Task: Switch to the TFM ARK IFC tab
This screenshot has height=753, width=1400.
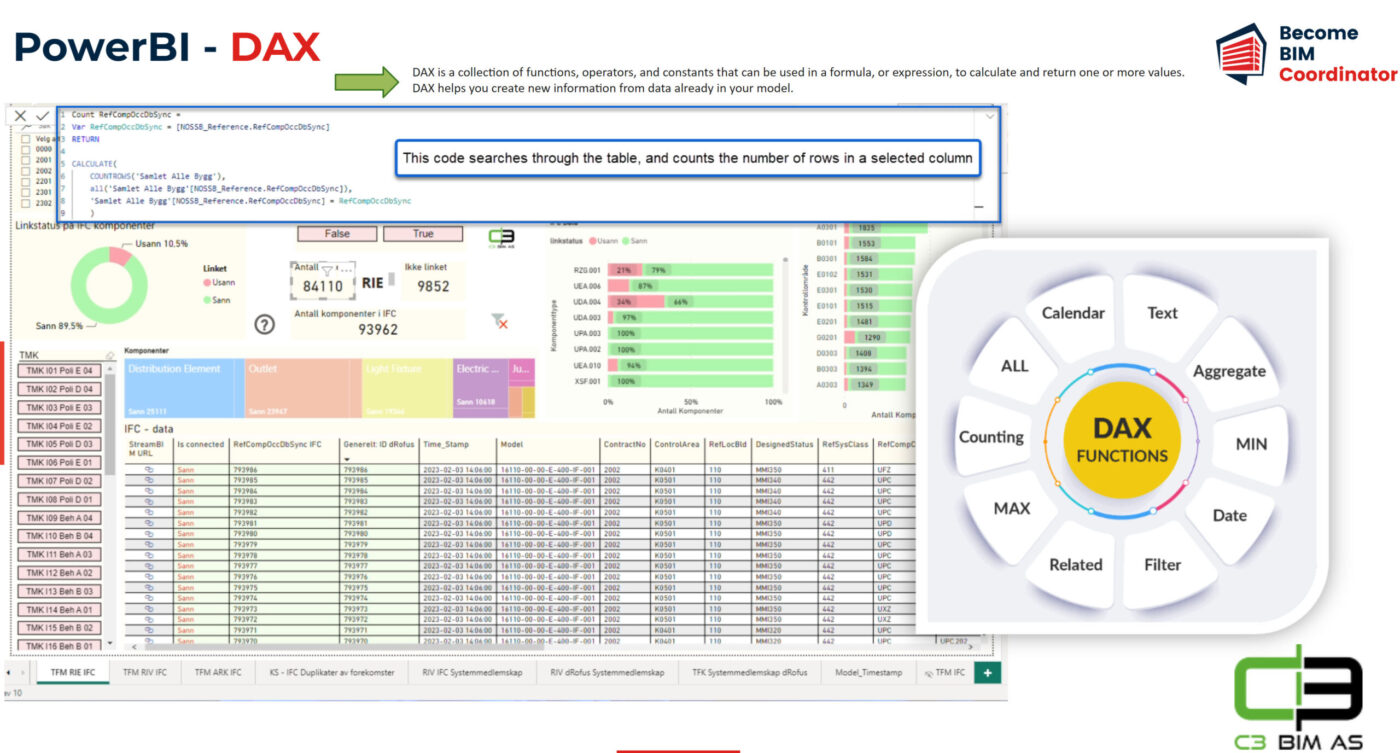Action: point(218,672)
